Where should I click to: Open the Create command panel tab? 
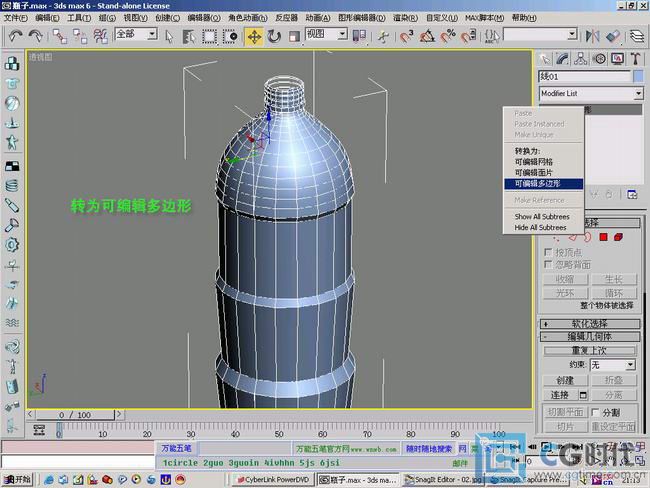pyautogui.click(x=545, y=59)
